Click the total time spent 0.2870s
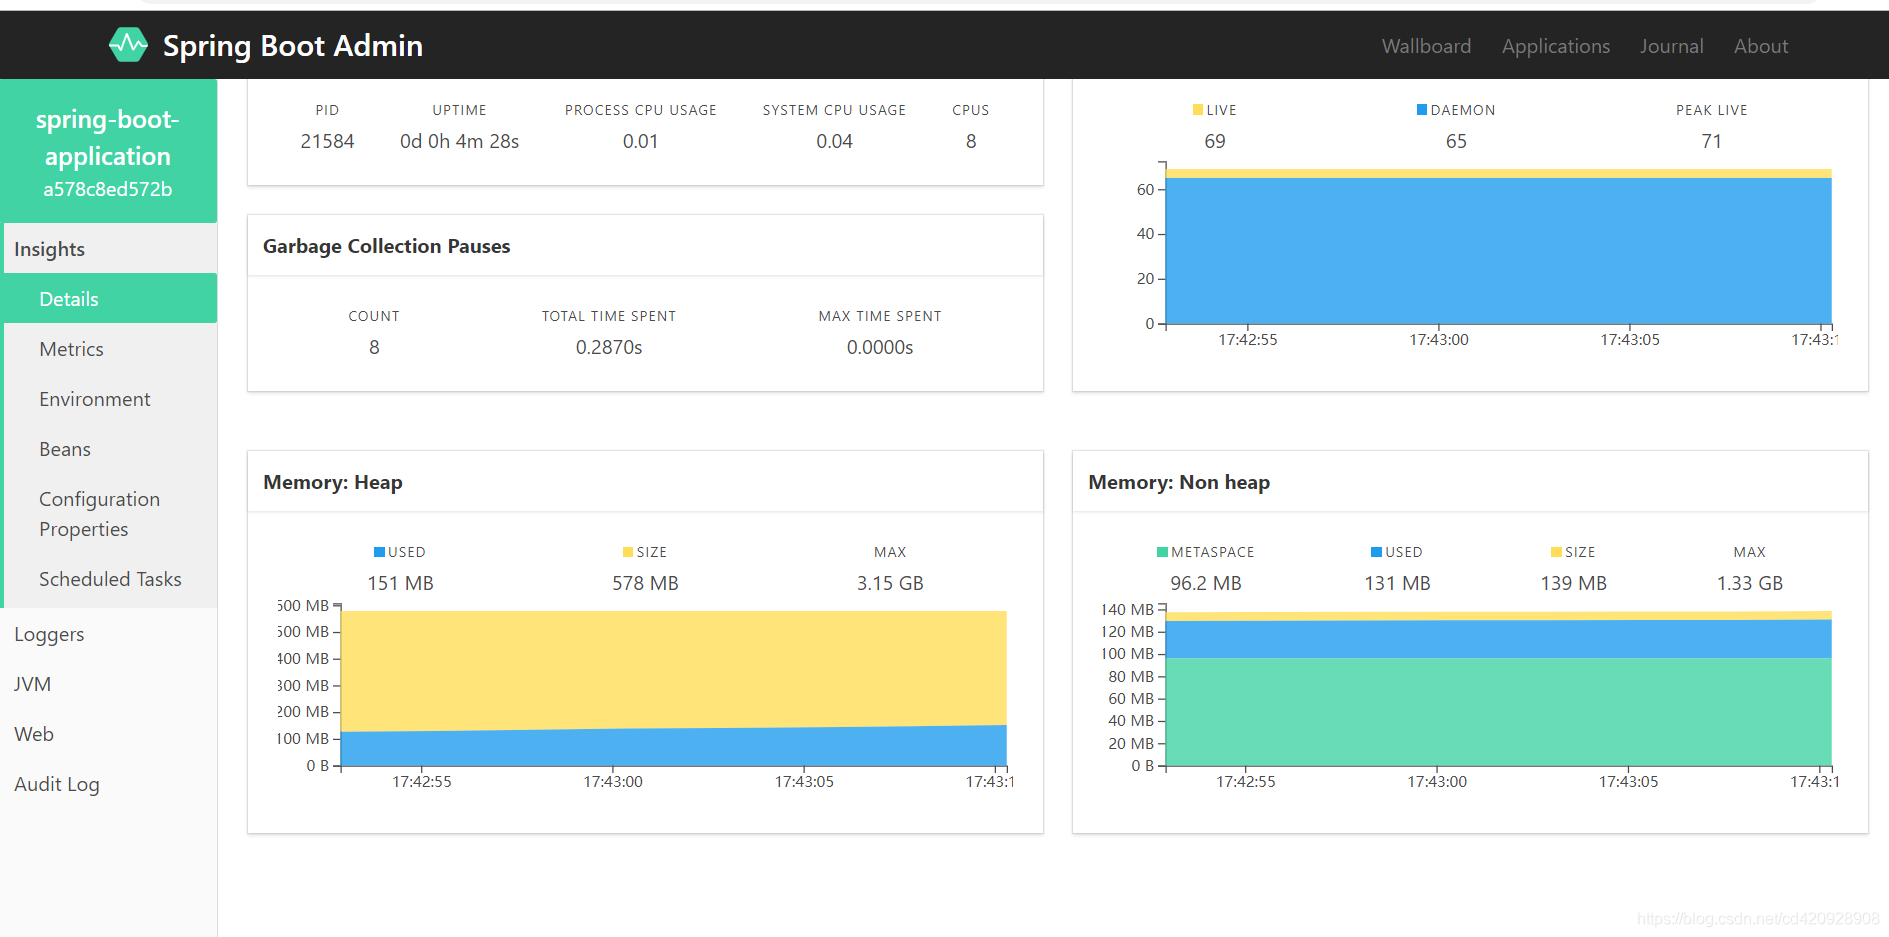The image size is (1889, 937). [x=609, y=347]
